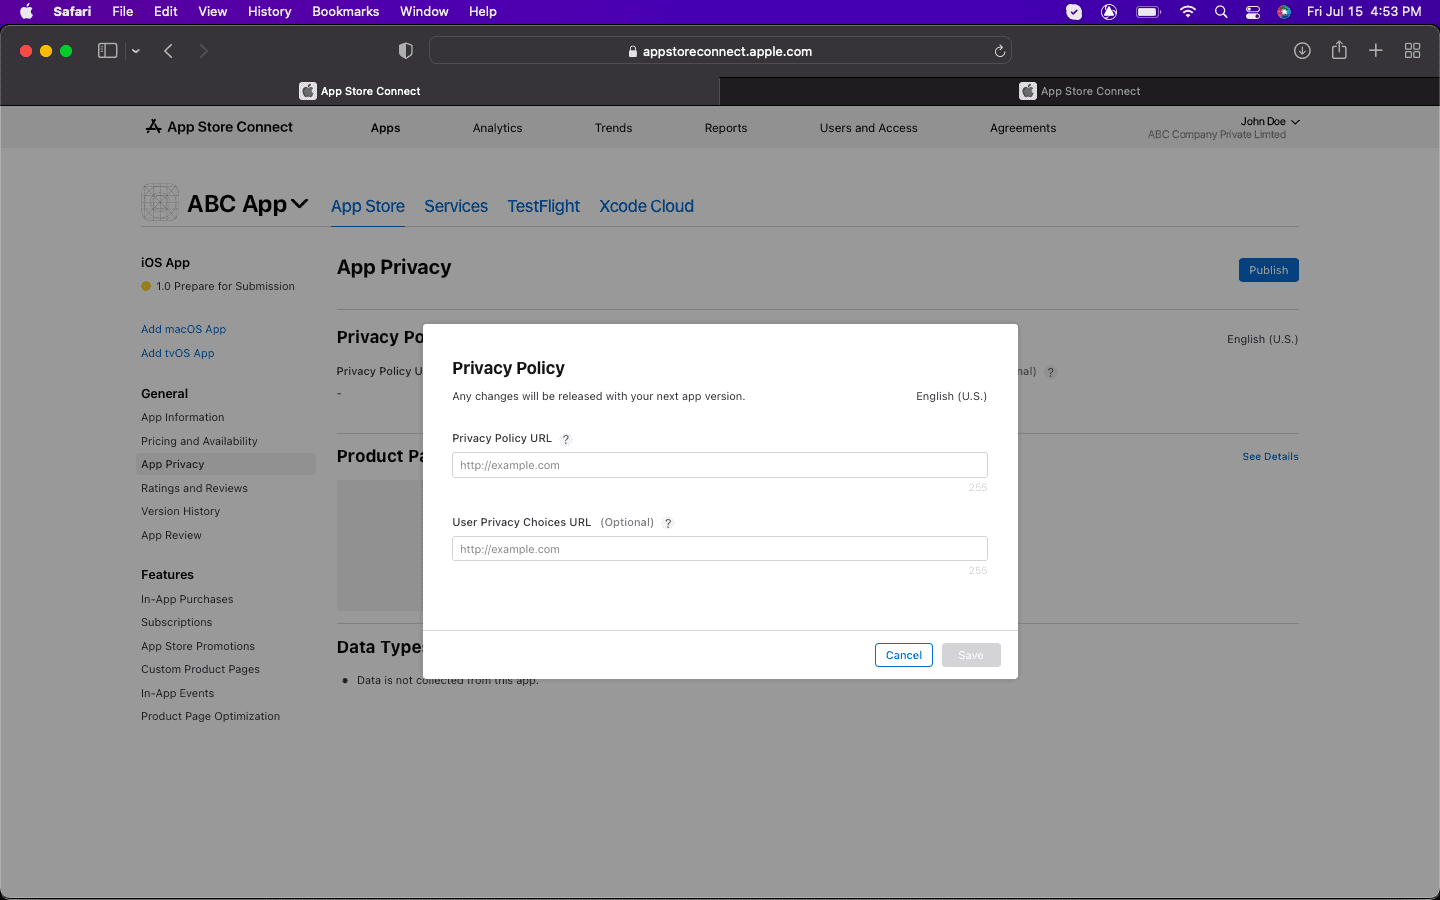
Task: Expand John Doe account dropdown
Action: click(1270, 121)
